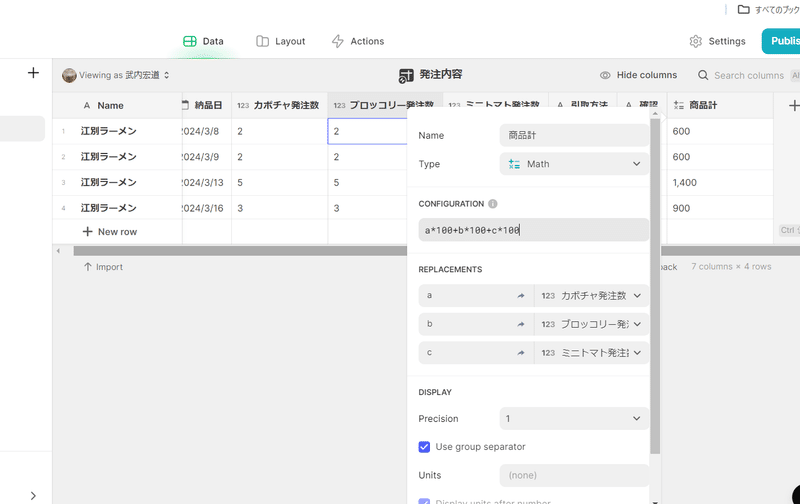This screenshot has height=504, width=800.
Task: Open the すべてのブック bookmarks folder
Action: pyautogui.click(x=768, y=10)
